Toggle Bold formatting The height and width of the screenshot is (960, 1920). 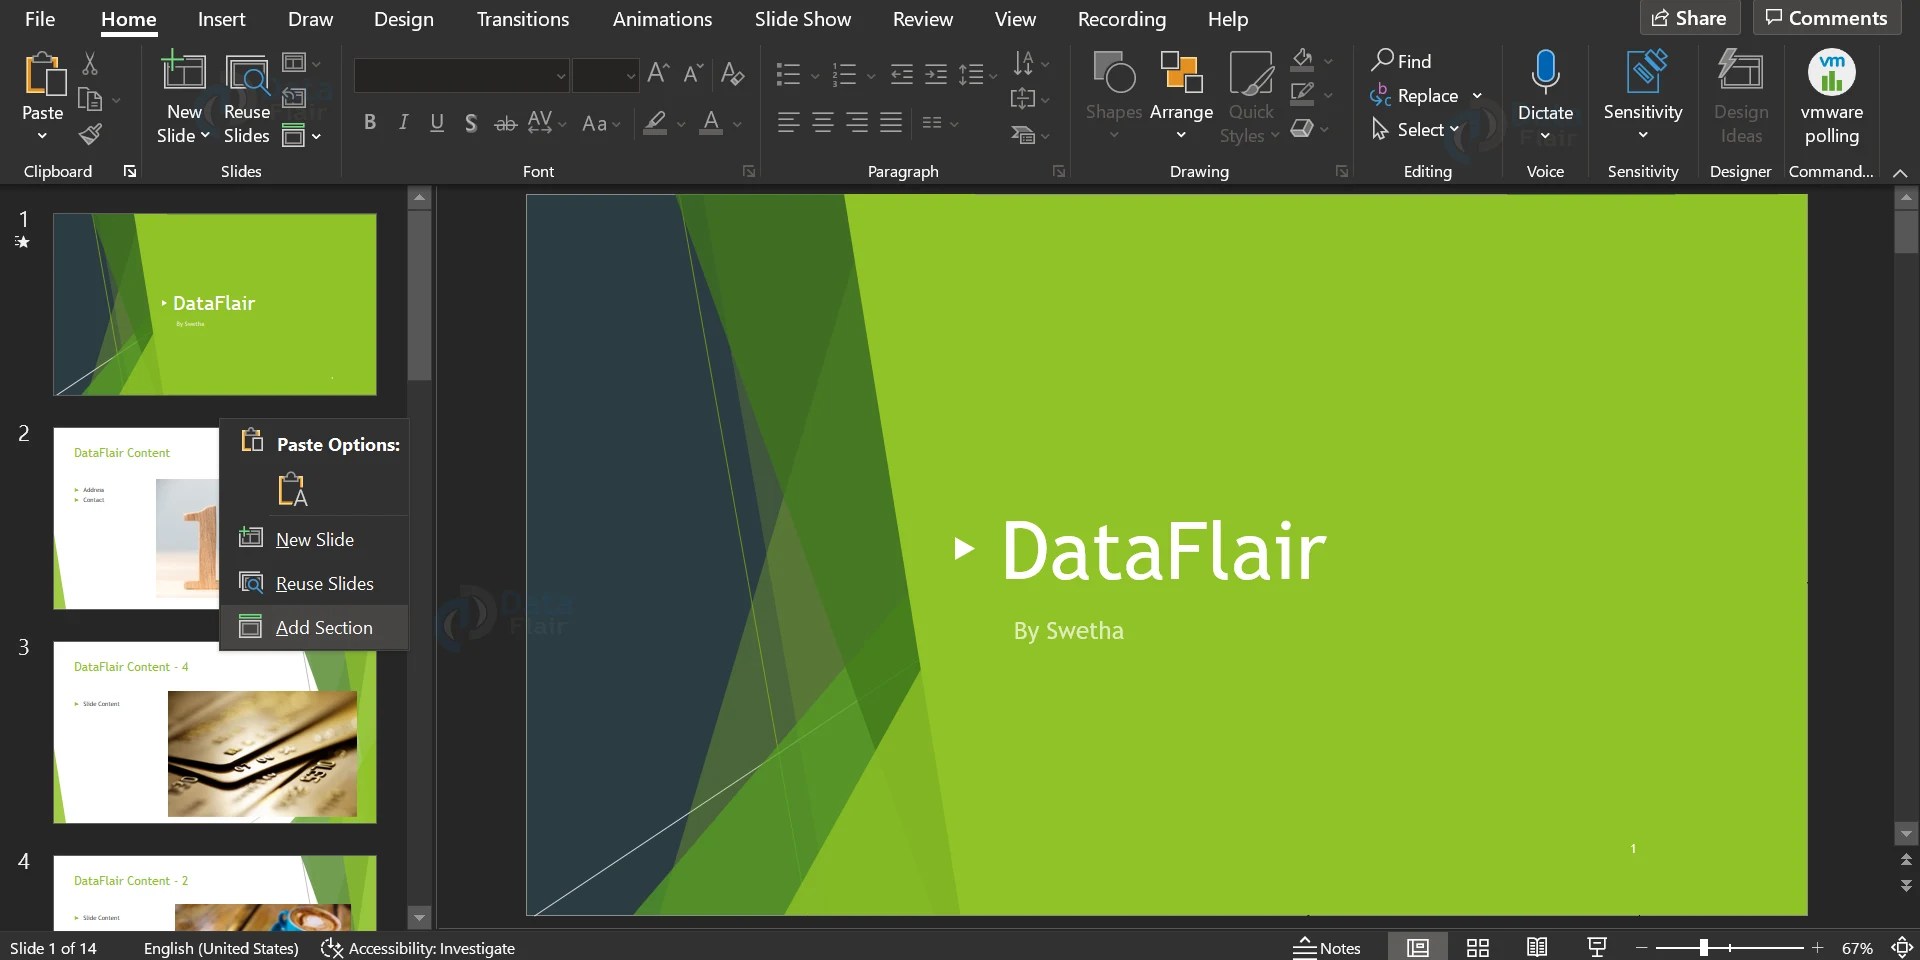370,123
